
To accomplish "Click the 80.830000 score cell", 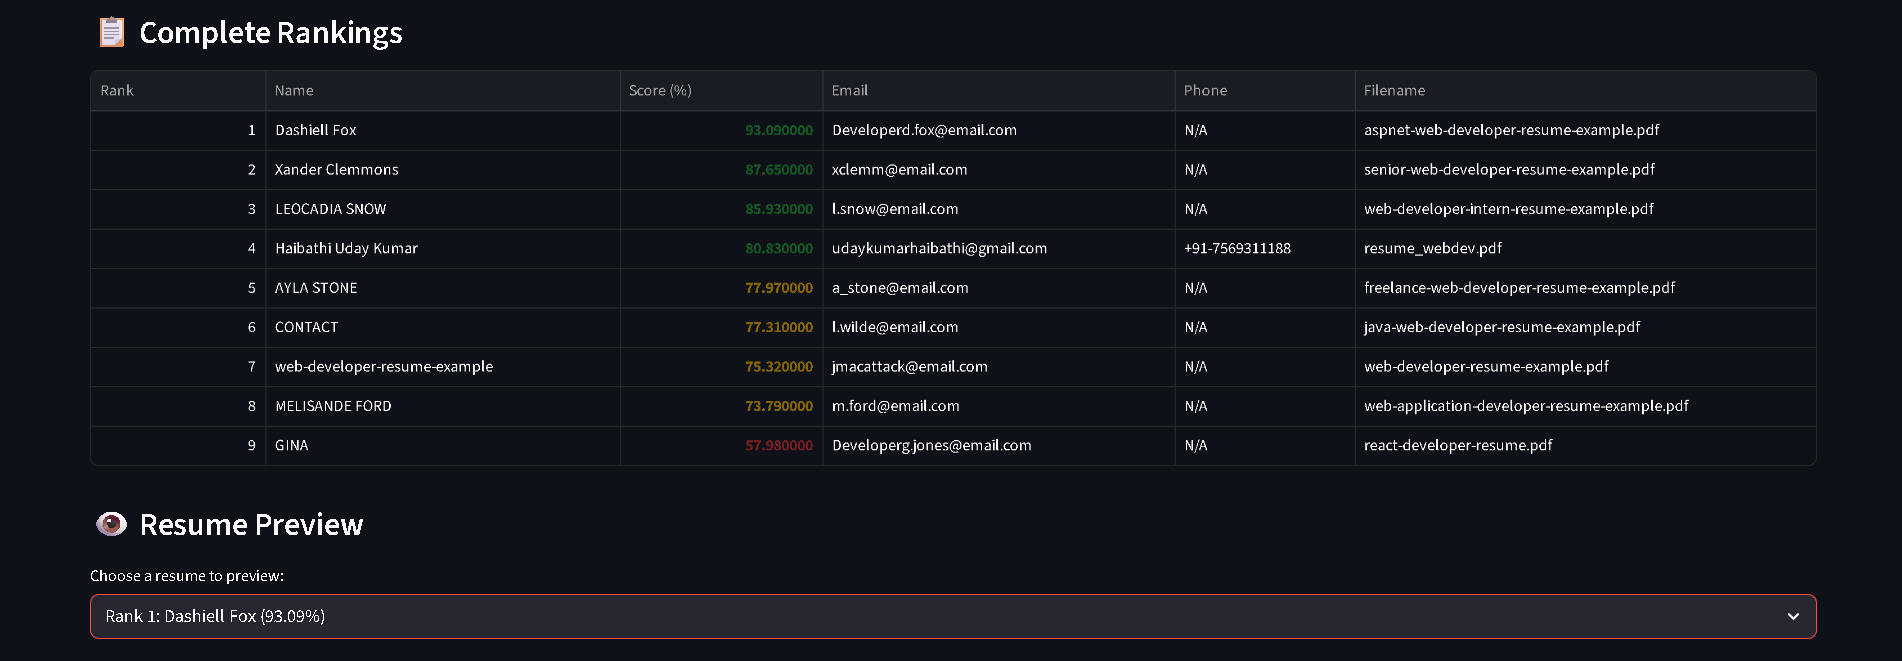I will [721, 249].
